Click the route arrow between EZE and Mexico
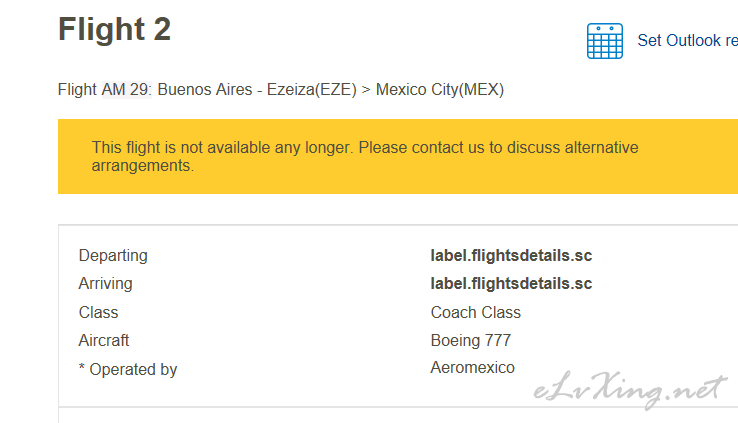738x423 pixels. pyautogui.click(x=366, y=89)
